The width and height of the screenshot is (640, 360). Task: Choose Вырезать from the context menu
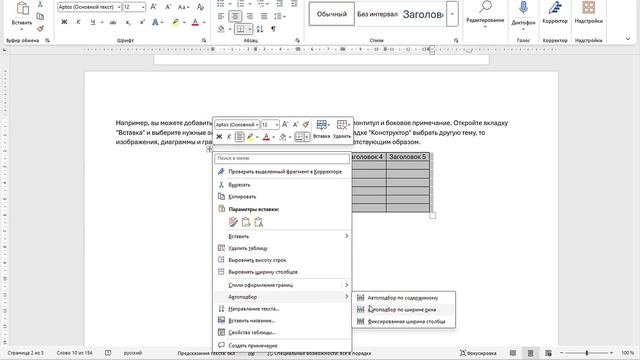282,185
